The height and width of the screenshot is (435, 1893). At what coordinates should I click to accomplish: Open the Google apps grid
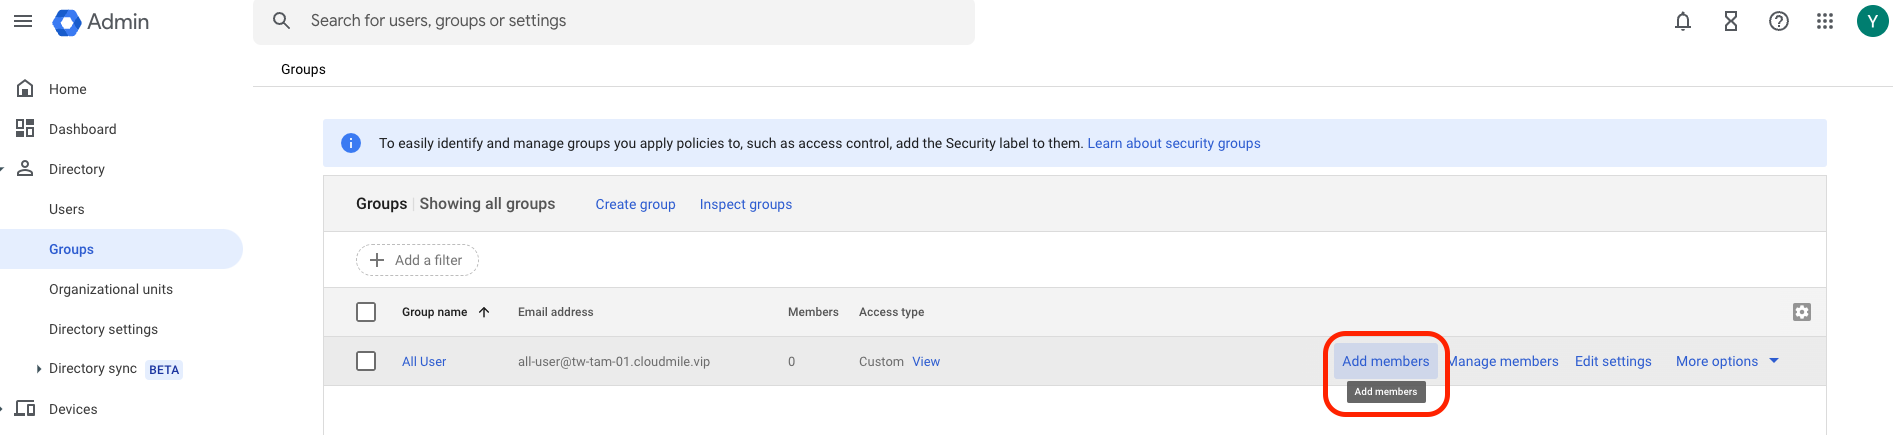pos(1825,21)
